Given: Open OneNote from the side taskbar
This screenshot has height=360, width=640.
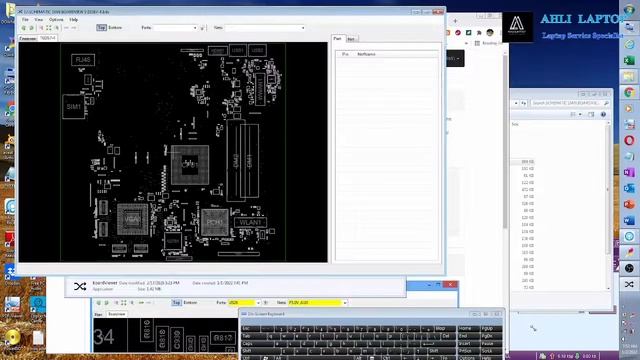Looking at the screenshot, I should coord(629,172).
